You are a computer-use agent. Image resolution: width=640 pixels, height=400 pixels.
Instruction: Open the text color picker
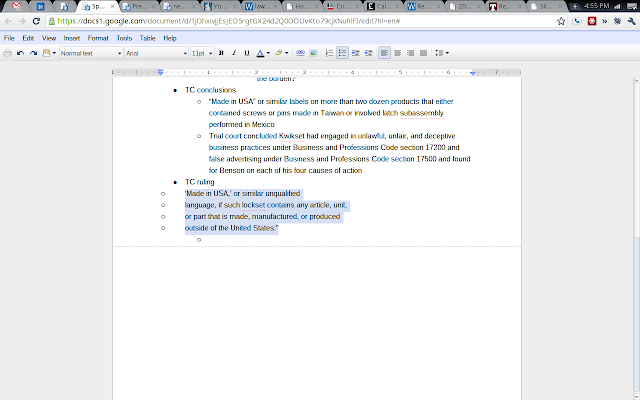pyautogui.click(x=260, y=53)
